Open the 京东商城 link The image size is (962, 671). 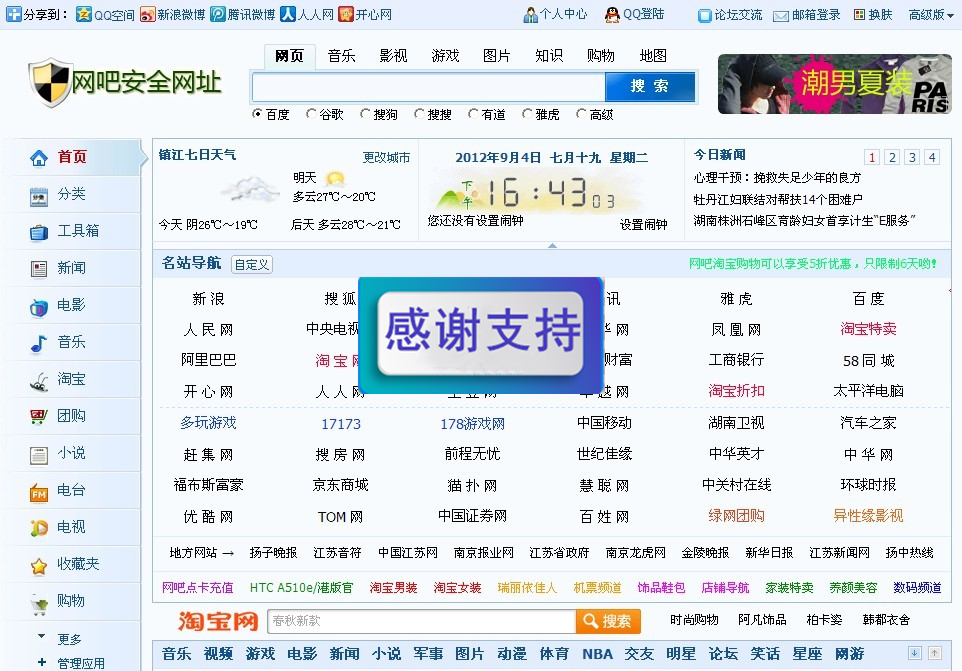pos(341,485)
